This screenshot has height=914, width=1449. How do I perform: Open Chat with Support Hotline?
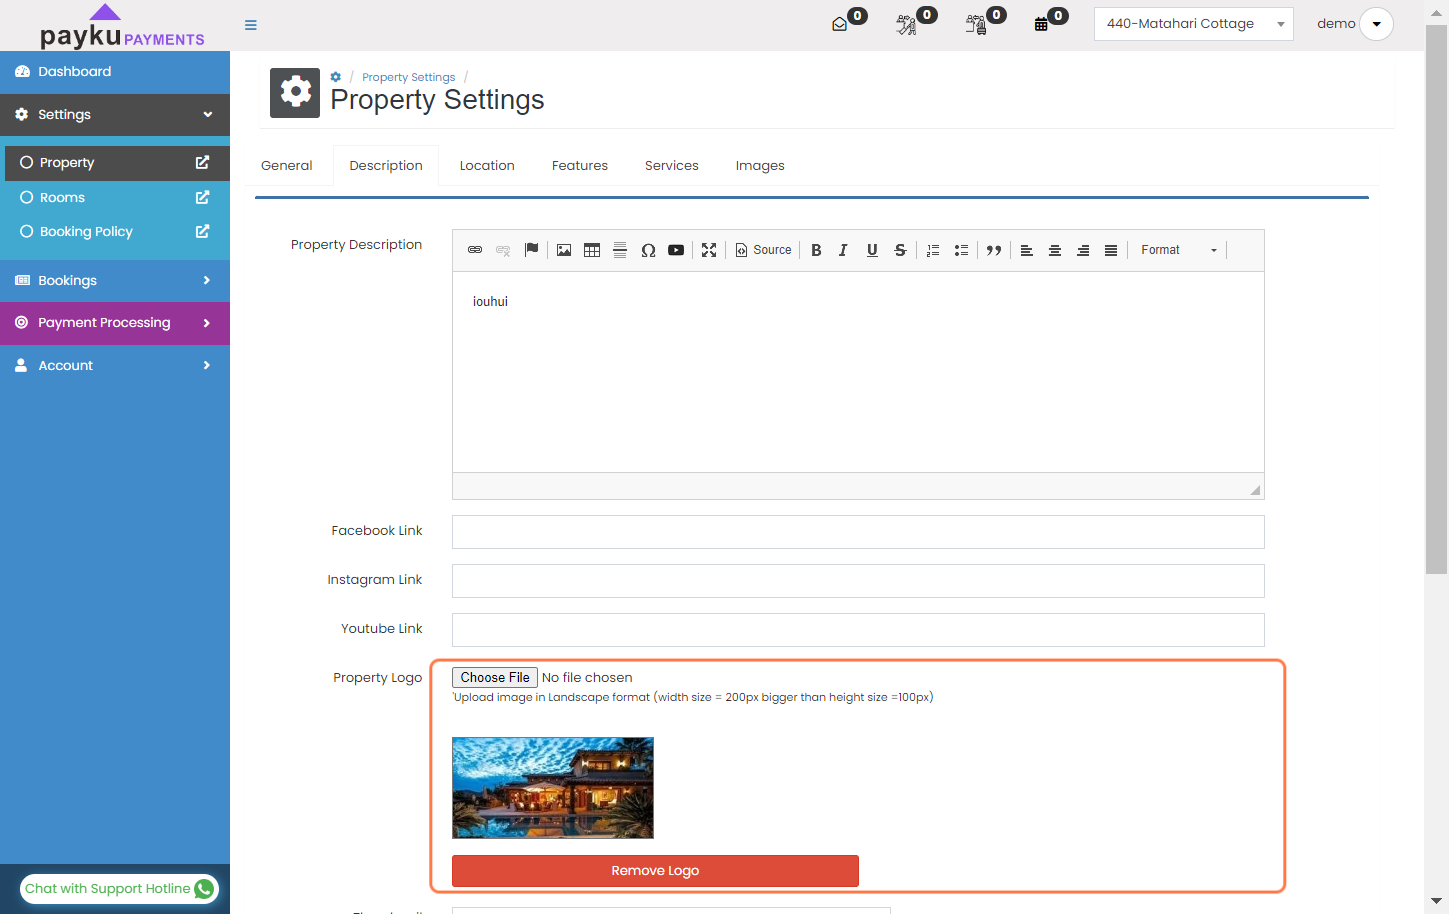(119, 889)
